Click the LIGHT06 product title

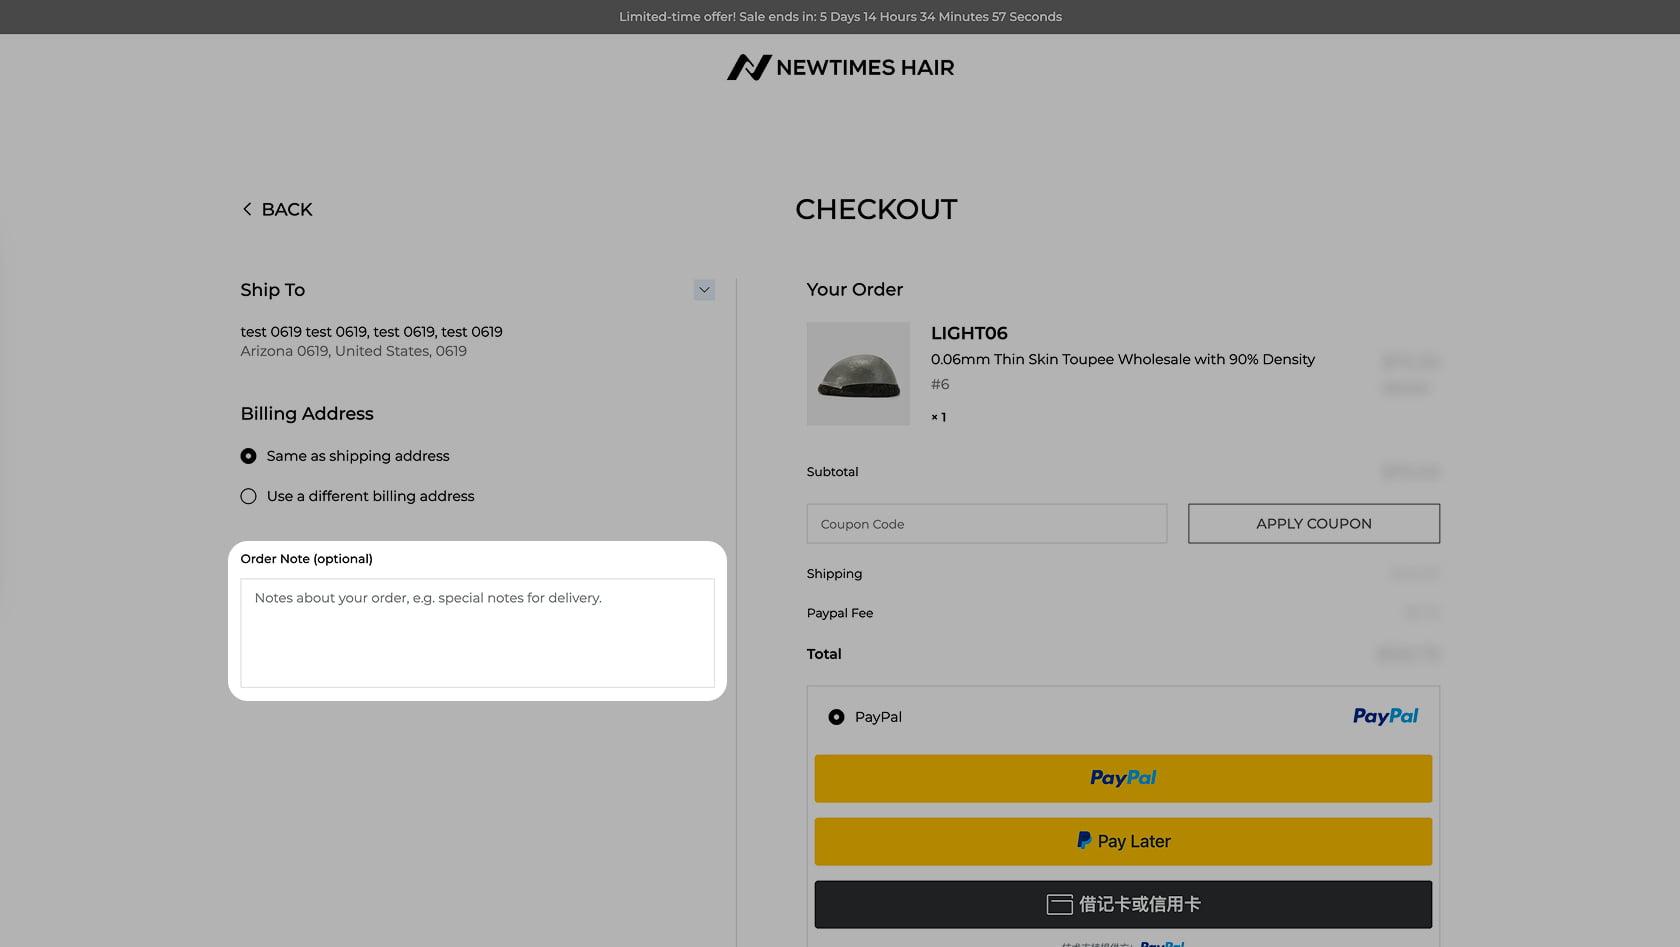969,333
